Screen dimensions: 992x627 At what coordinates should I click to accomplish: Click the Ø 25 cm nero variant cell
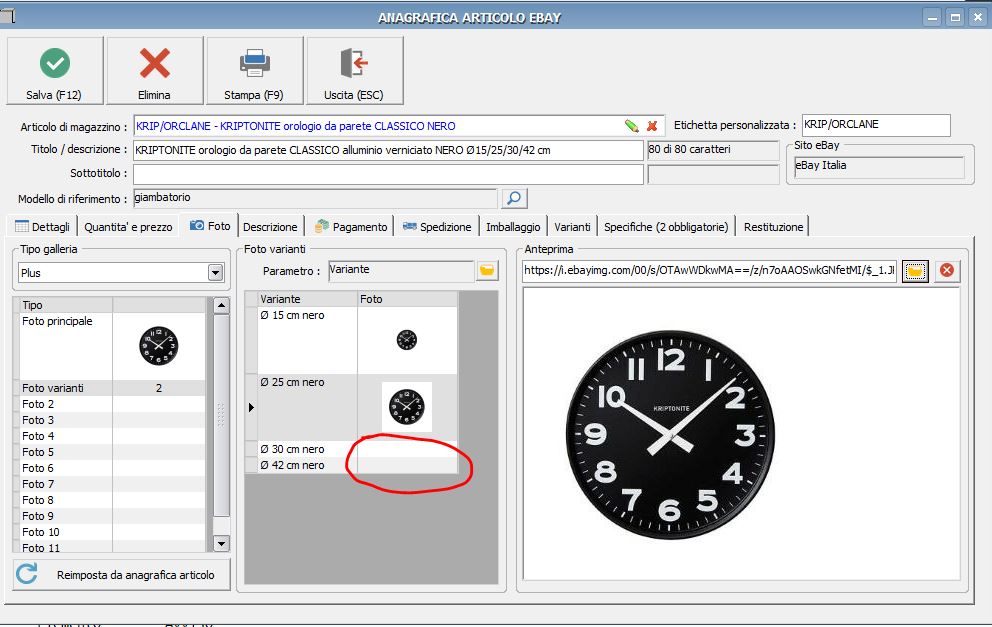[307, 407]
